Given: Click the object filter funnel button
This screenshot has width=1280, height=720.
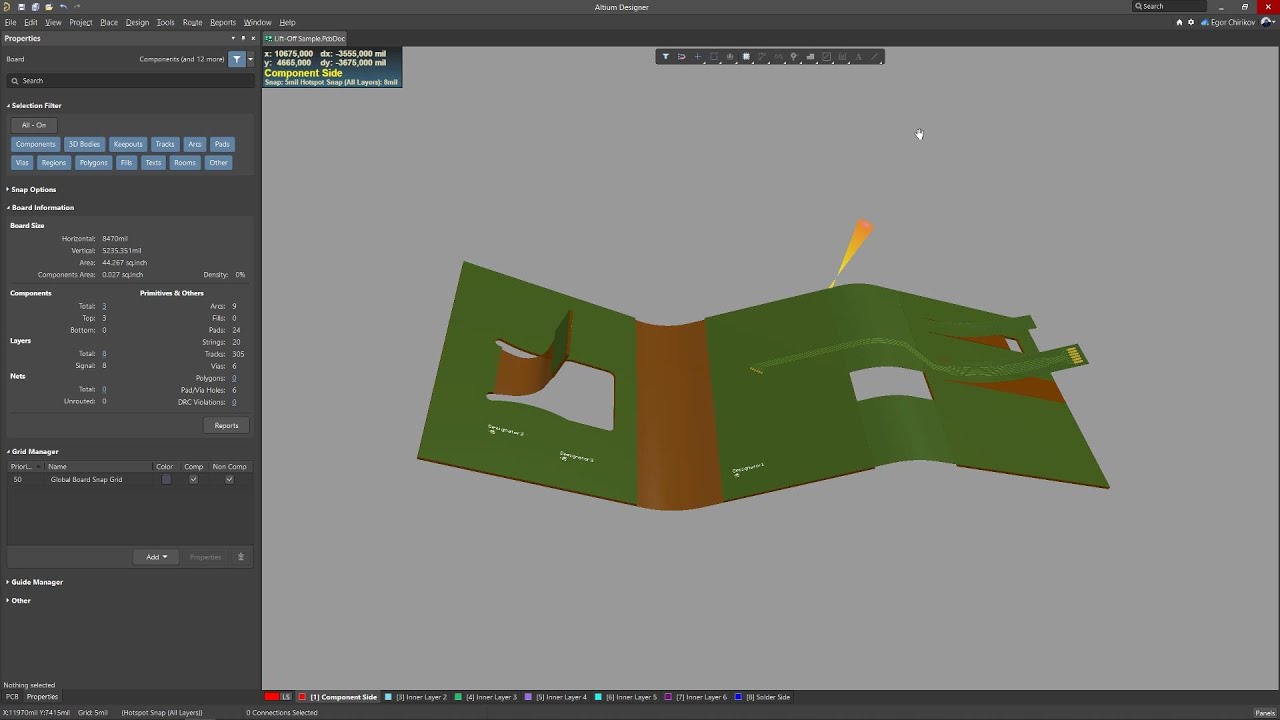Looking at the screenshot, I should point(237,59).
